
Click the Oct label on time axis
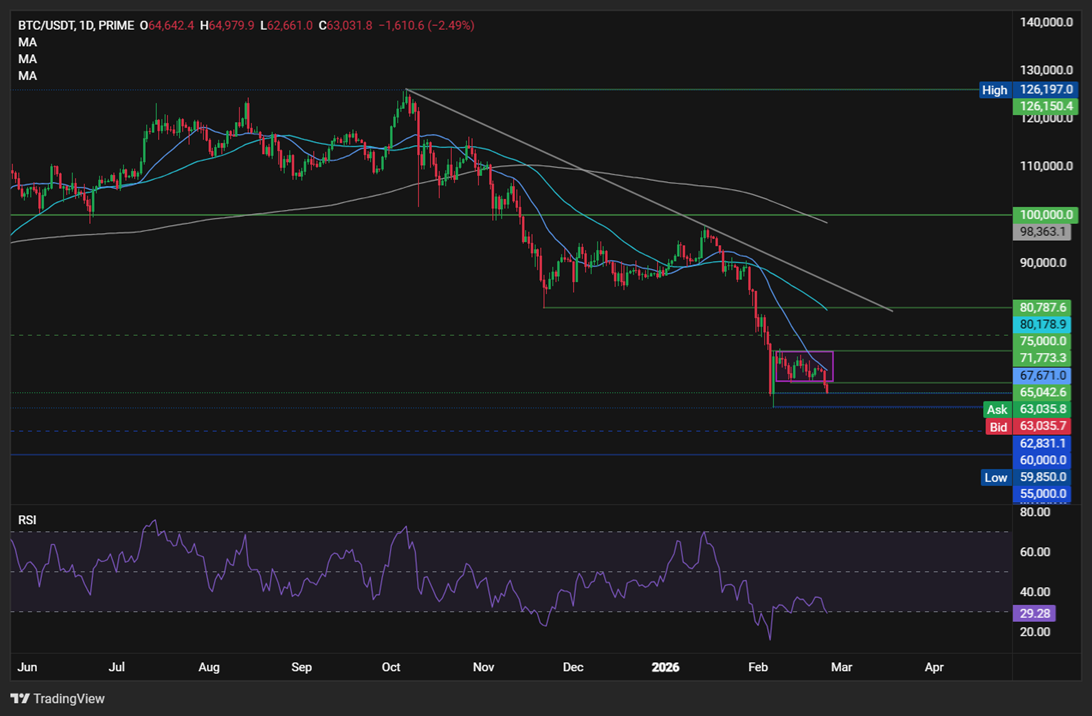[391, 667]
